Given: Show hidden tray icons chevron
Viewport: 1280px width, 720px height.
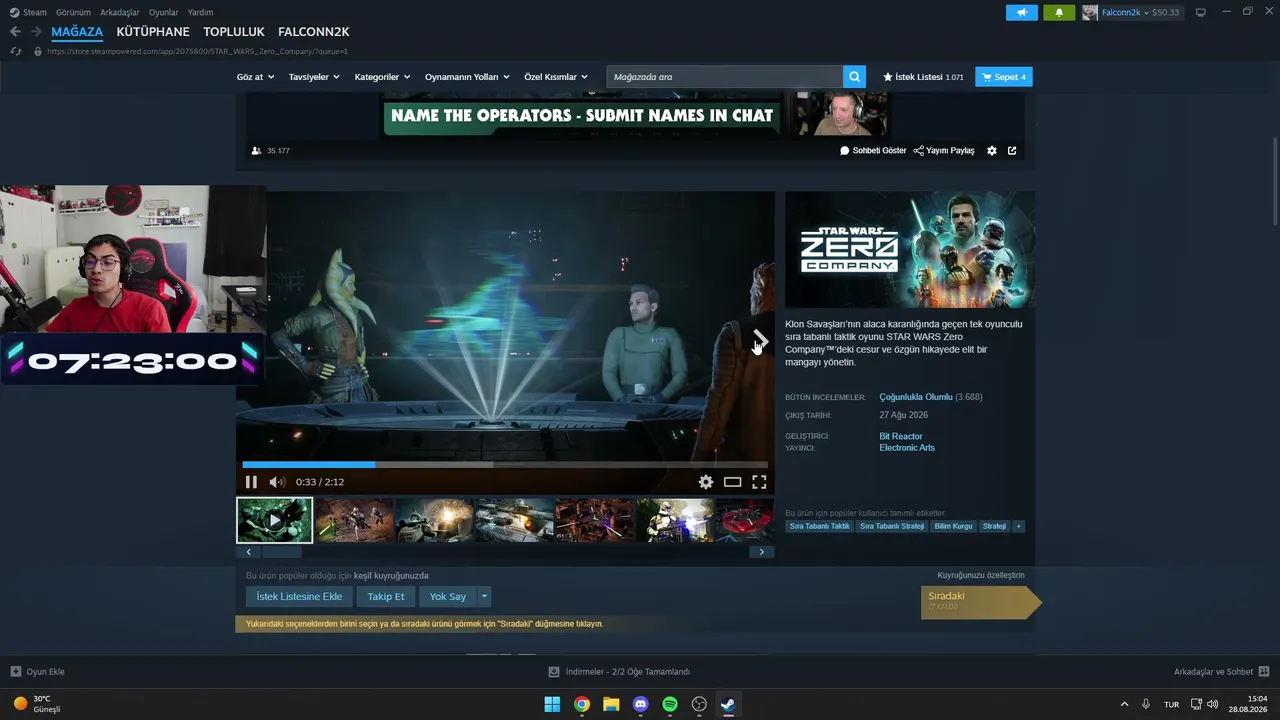Looking at the screenshot, I should click(x=1124, y=704).
